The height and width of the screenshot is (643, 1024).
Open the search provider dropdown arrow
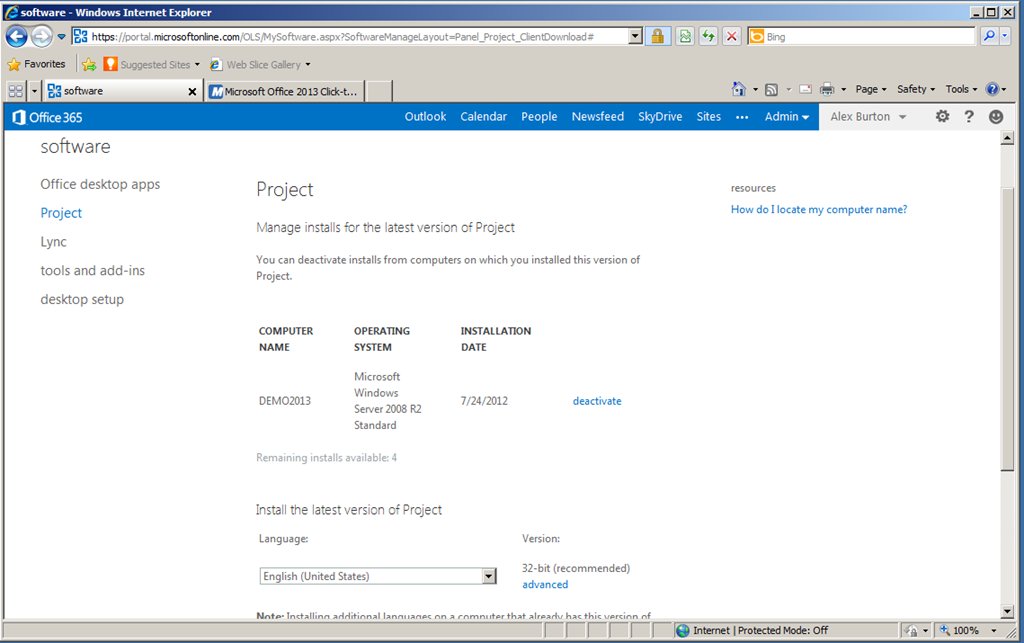pyautogui.click(x=1005, y=37)
